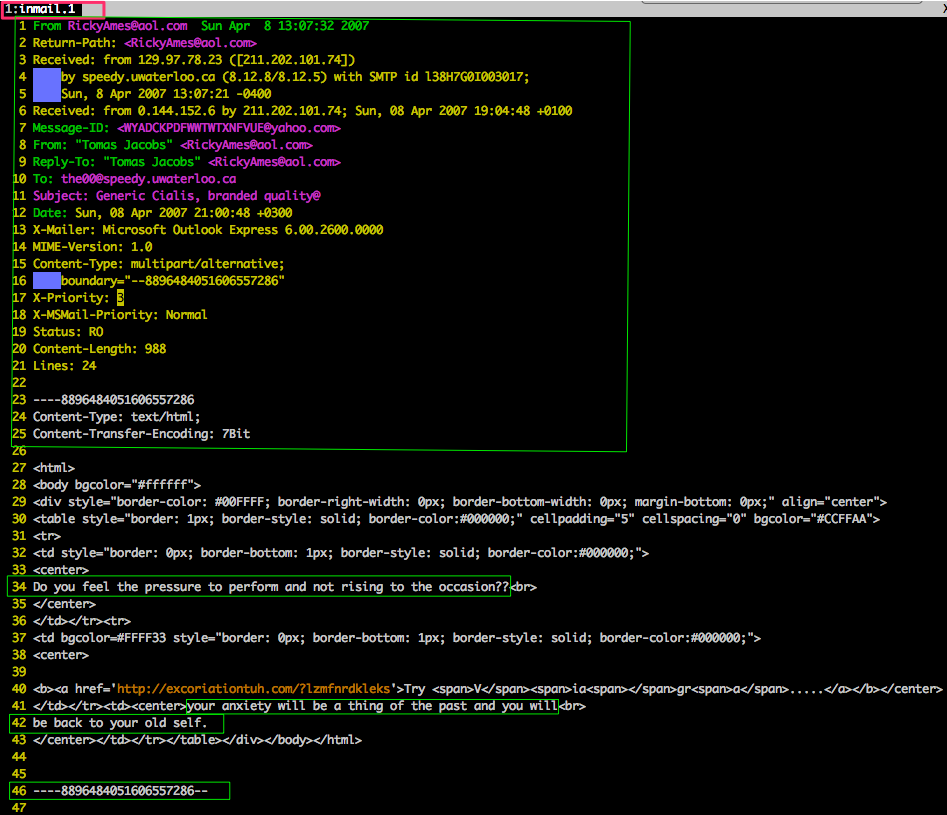Click line number 22 empty line
The image size is (947, 815).
click(x=19, y=382)
